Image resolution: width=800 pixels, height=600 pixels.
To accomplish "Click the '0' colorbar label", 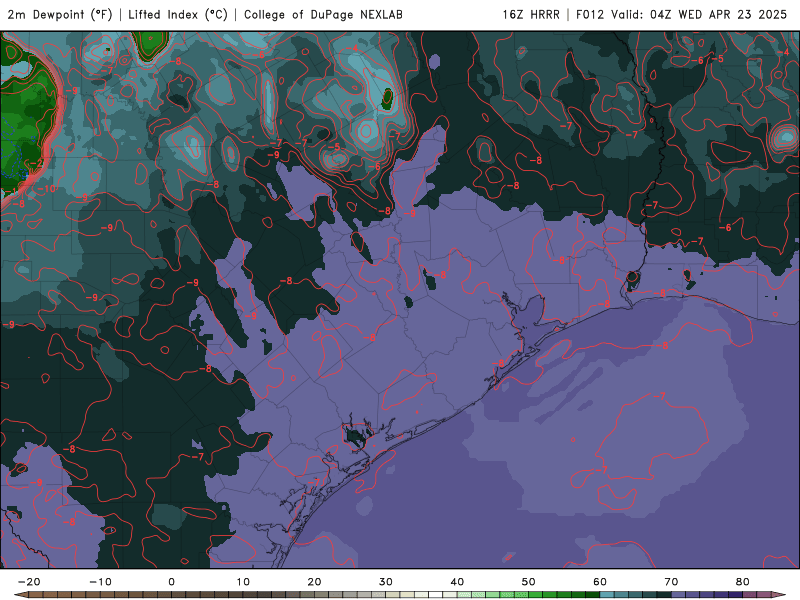I will [x=171, y=582].
